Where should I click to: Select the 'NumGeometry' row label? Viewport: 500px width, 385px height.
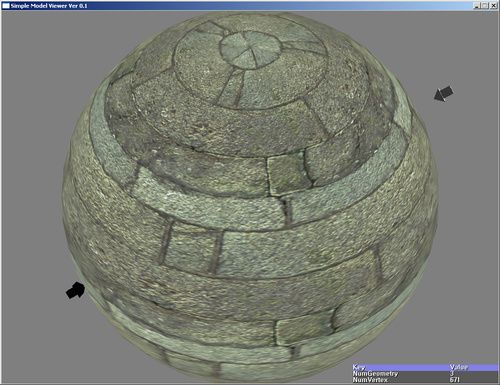coord(375,373)
